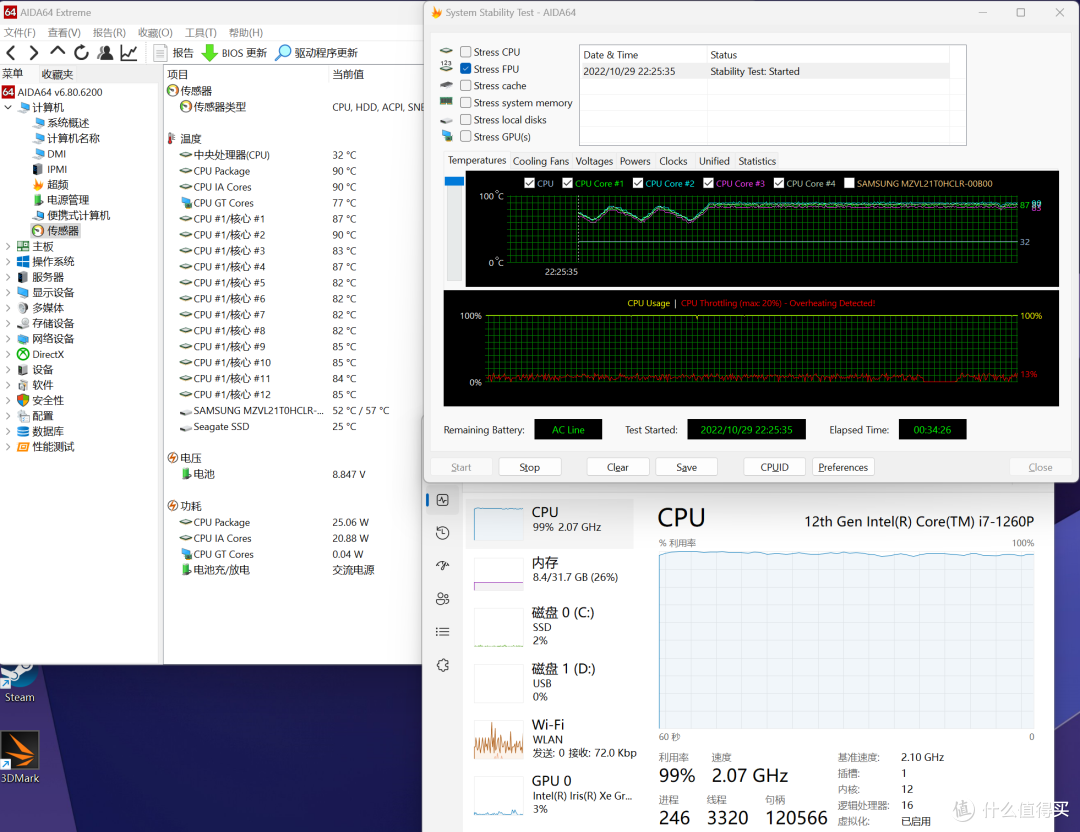The width and height of the screenshot is (1080, 832).
Task: Expand the 显示设备 tree node
Action: 8,293
